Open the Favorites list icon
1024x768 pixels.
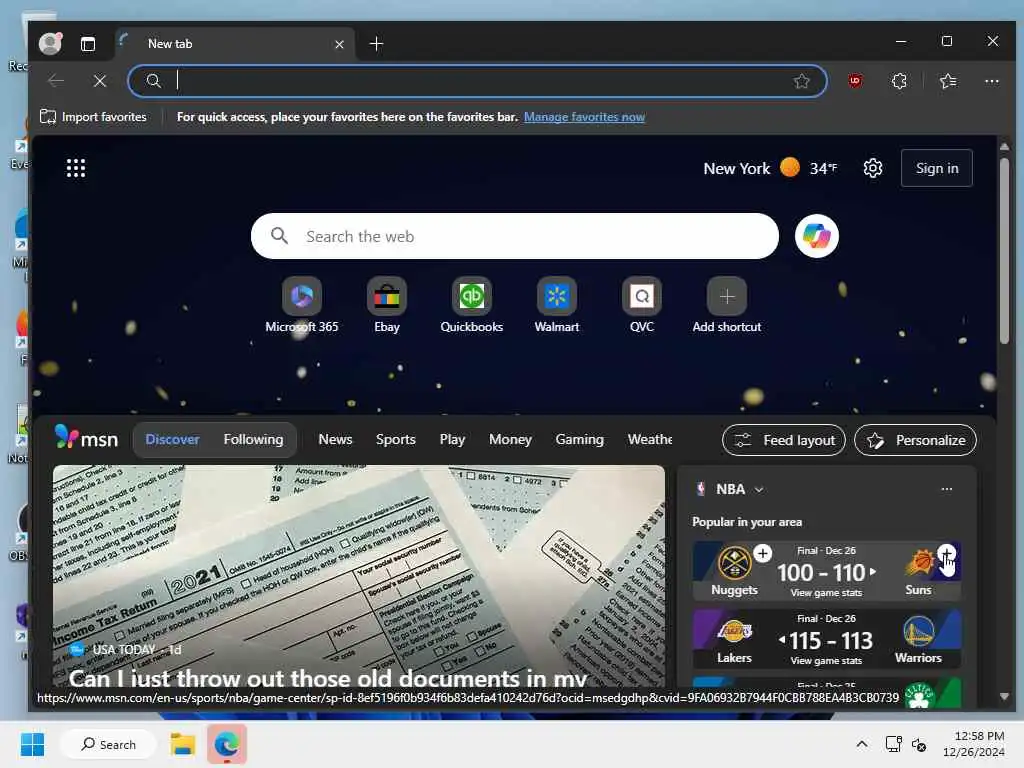[x=948, y=81]
